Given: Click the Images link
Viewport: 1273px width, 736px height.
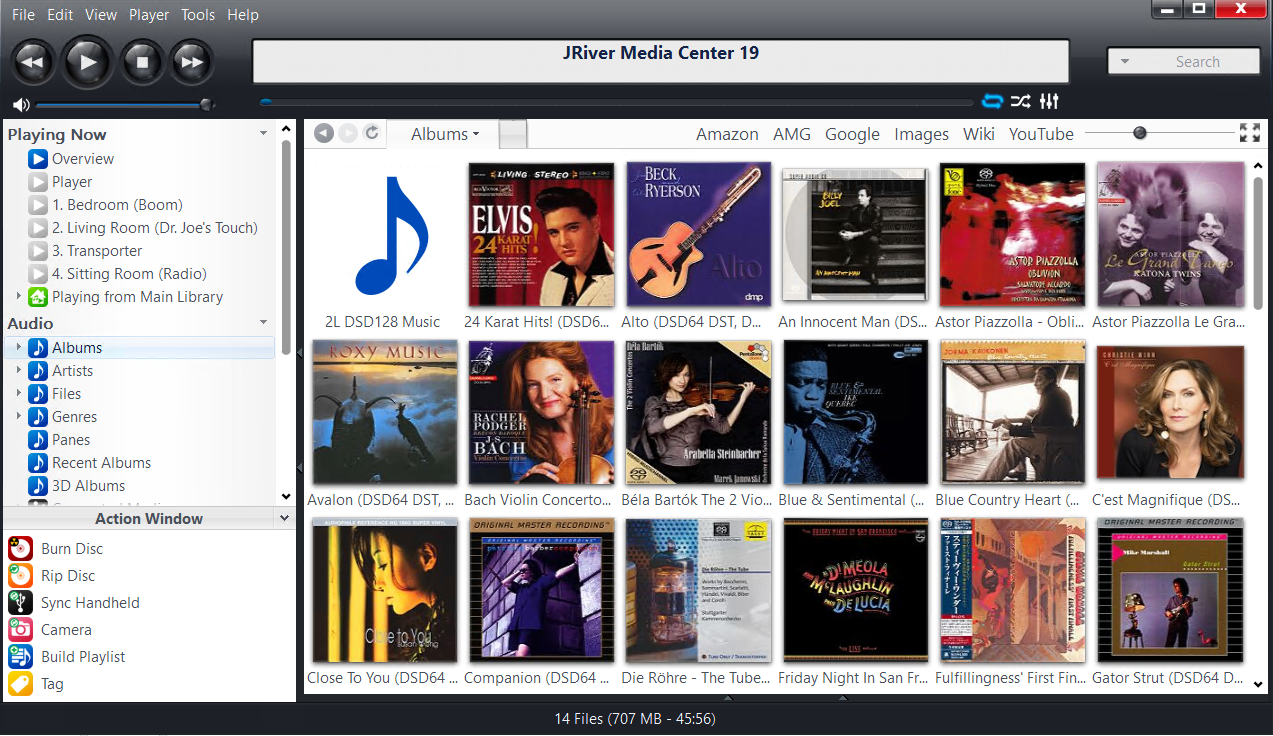Looking at the screenshot, I should [921, 134].
